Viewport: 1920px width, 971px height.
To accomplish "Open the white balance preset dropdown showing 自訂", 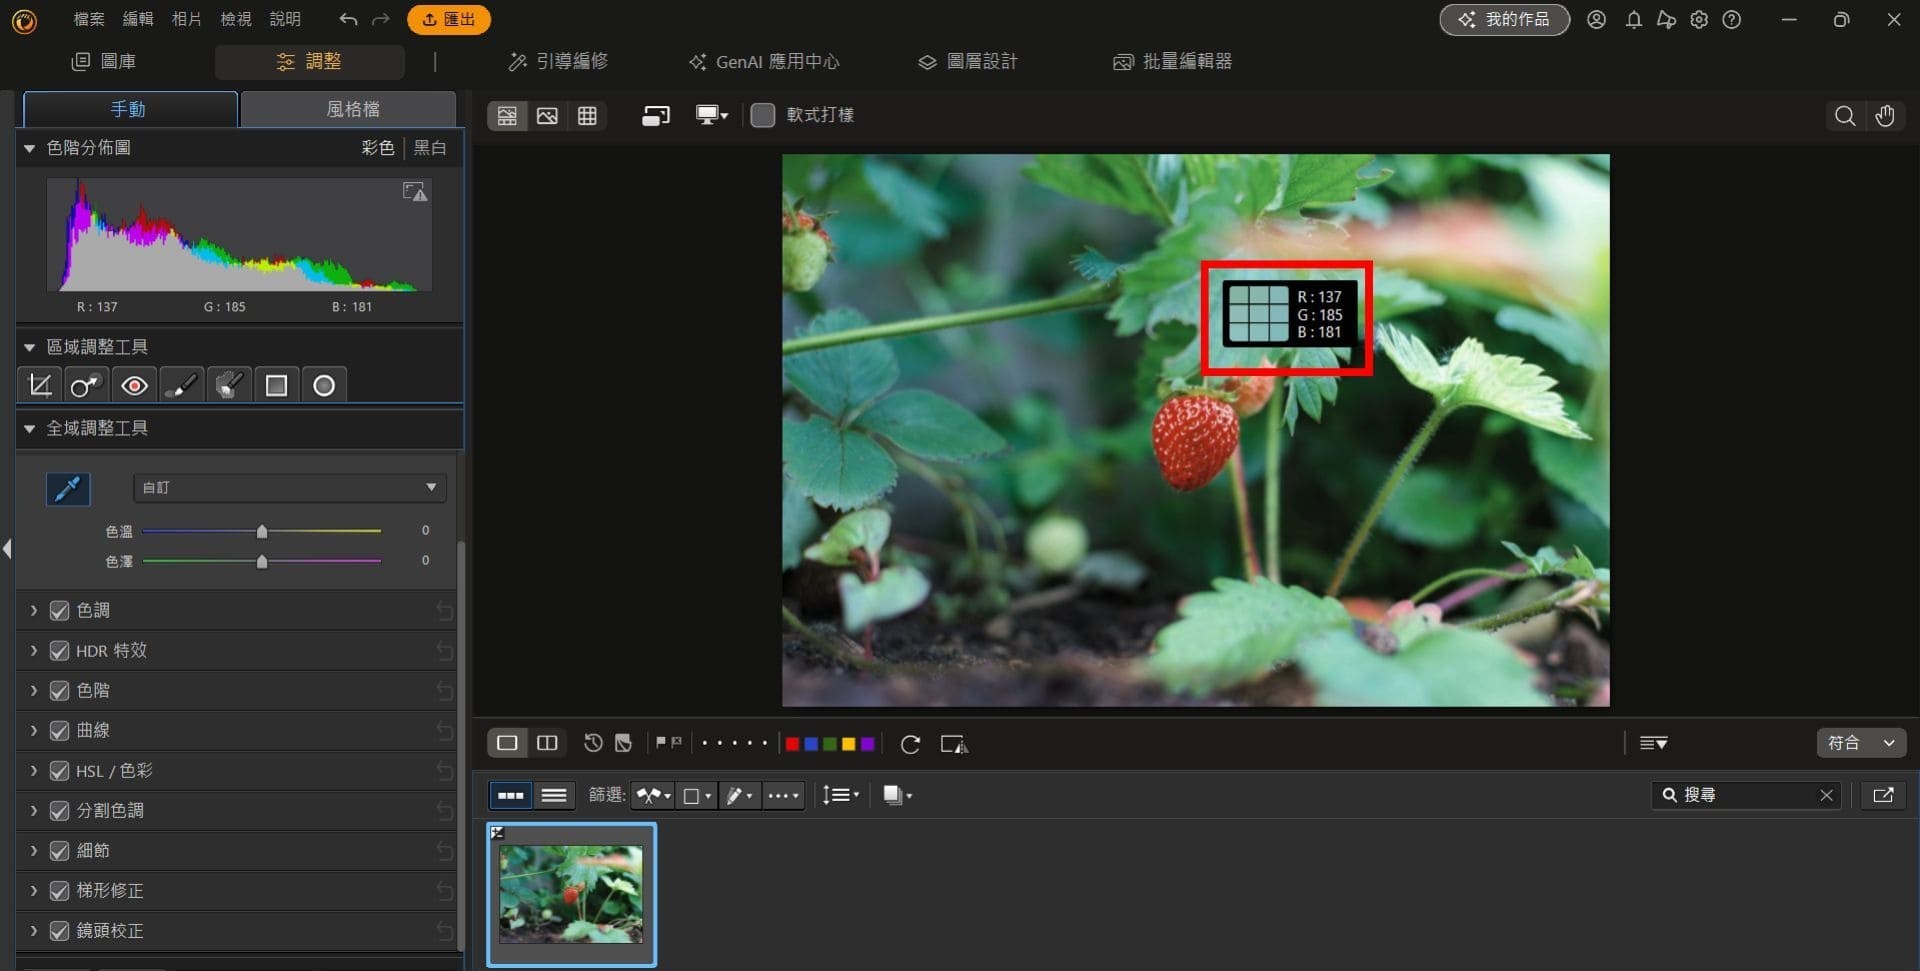I will point(288,488).
